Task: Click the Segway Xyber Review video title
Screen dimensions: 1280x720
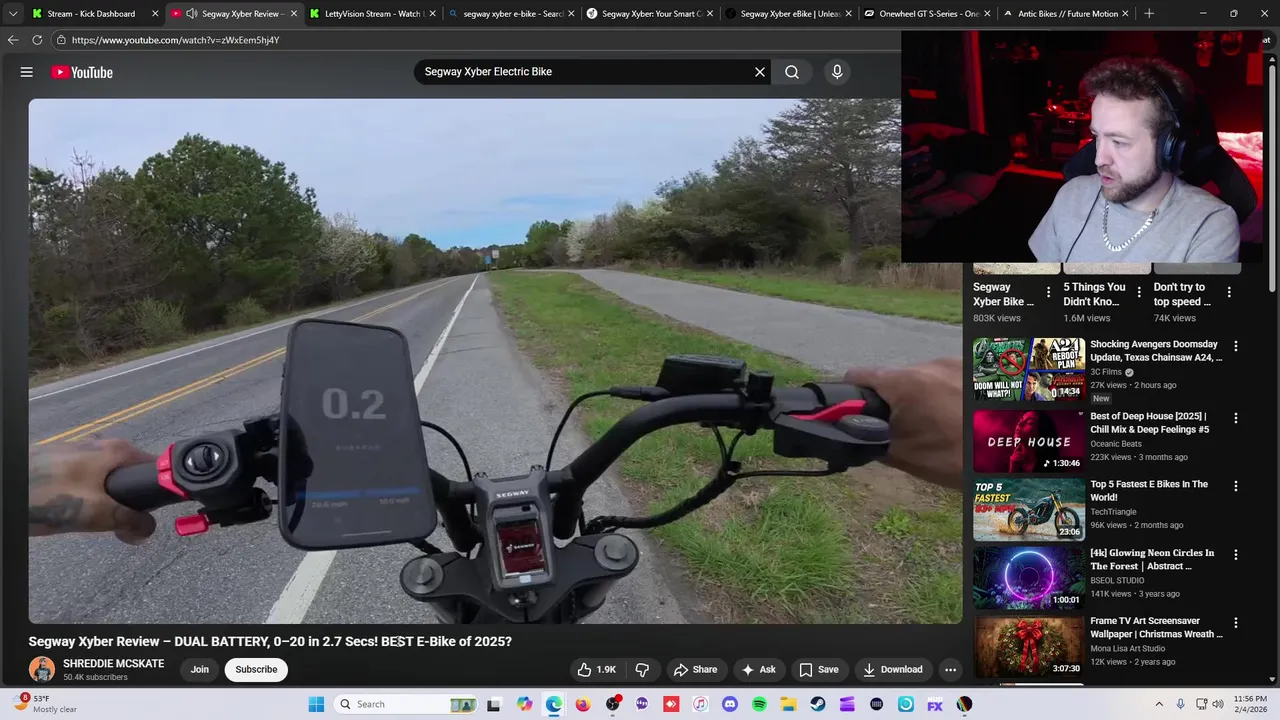Action: coord(270,641)
